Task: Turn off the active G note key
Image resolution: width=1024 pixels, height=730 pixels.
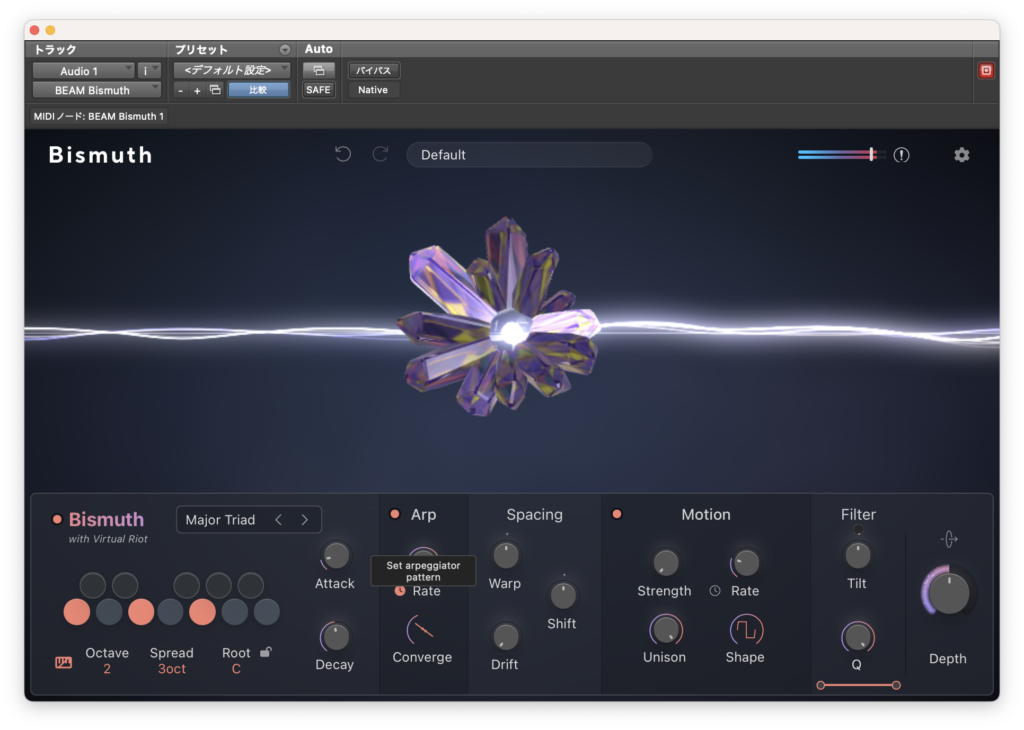Action: click(x=202, y=612)
